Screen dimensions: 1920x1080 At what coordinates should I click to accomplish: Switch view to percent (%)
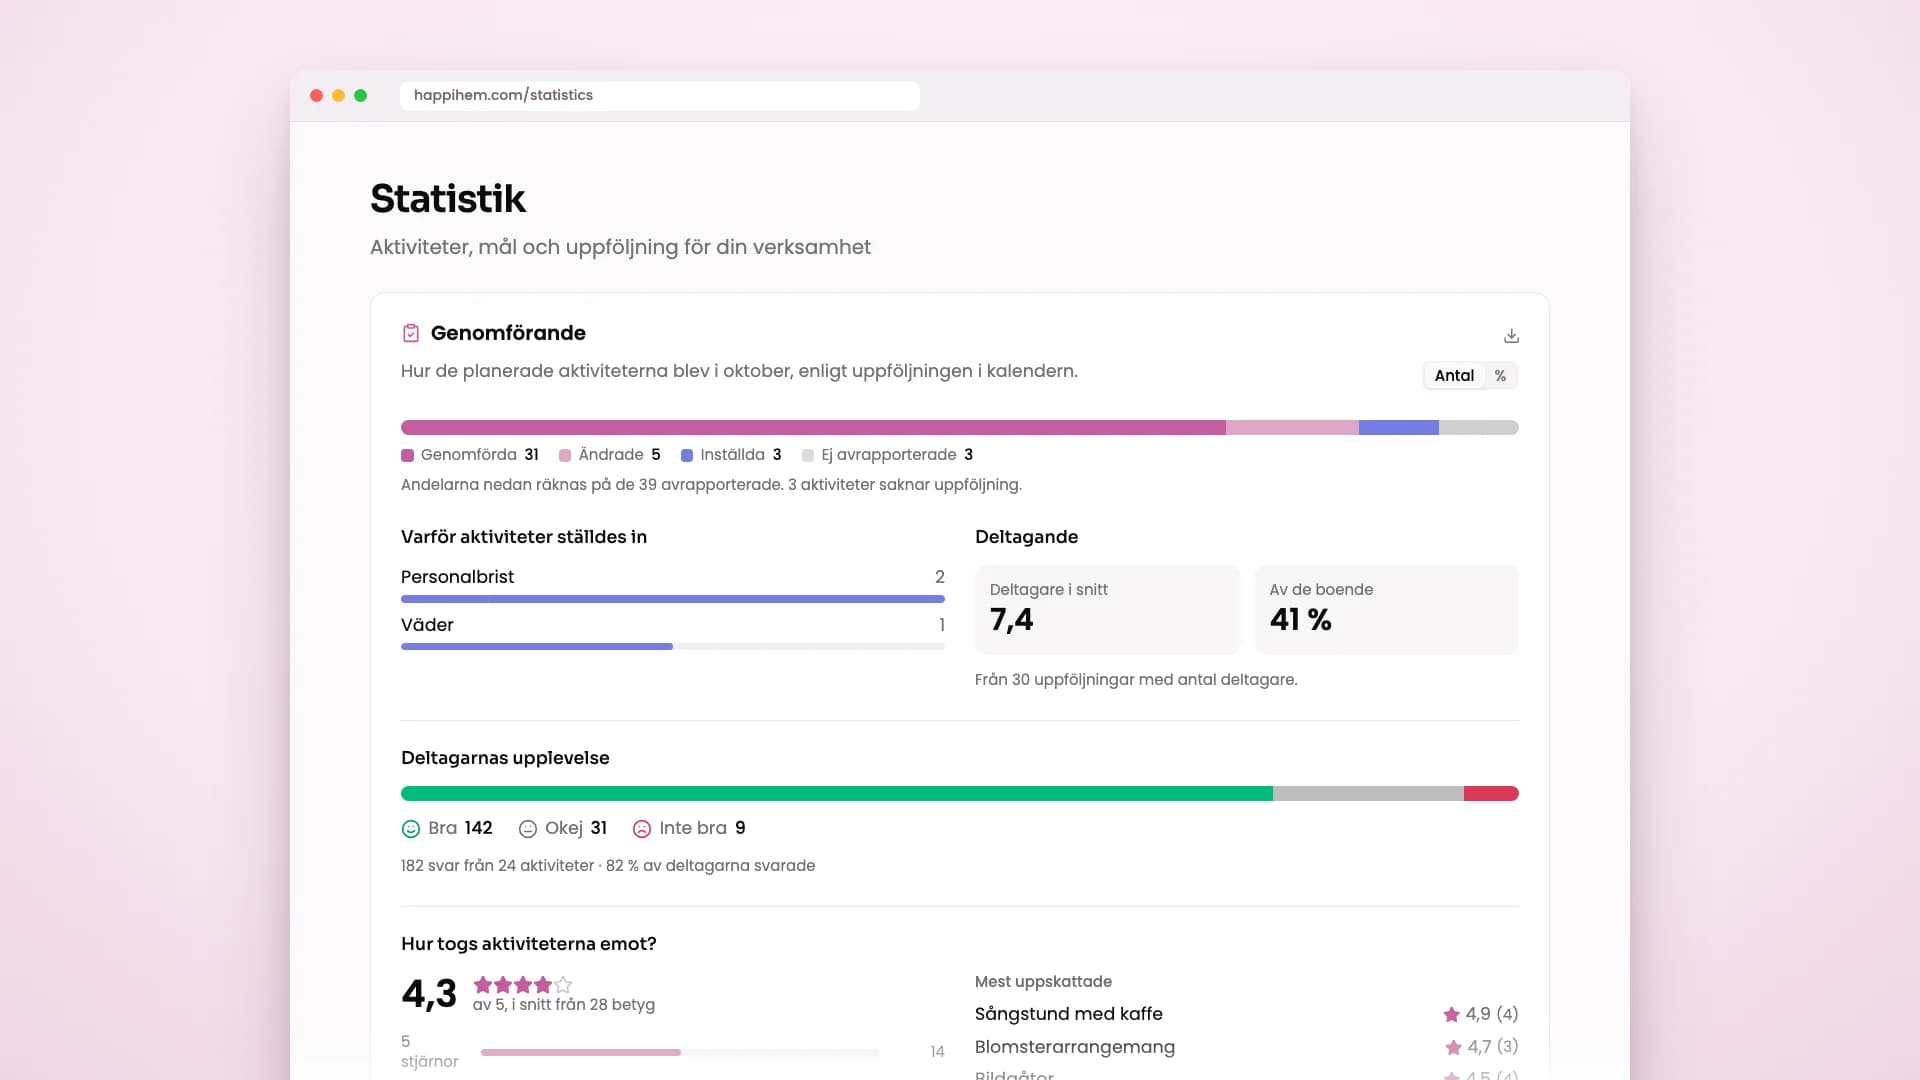point(1500,376)
